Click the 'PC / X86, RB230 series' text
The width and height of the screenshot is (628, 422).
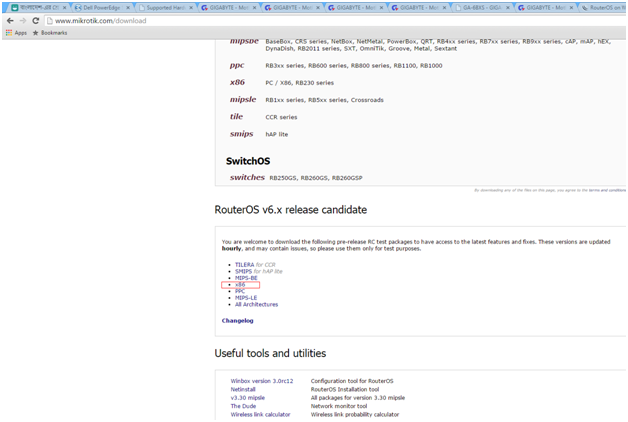300,83
